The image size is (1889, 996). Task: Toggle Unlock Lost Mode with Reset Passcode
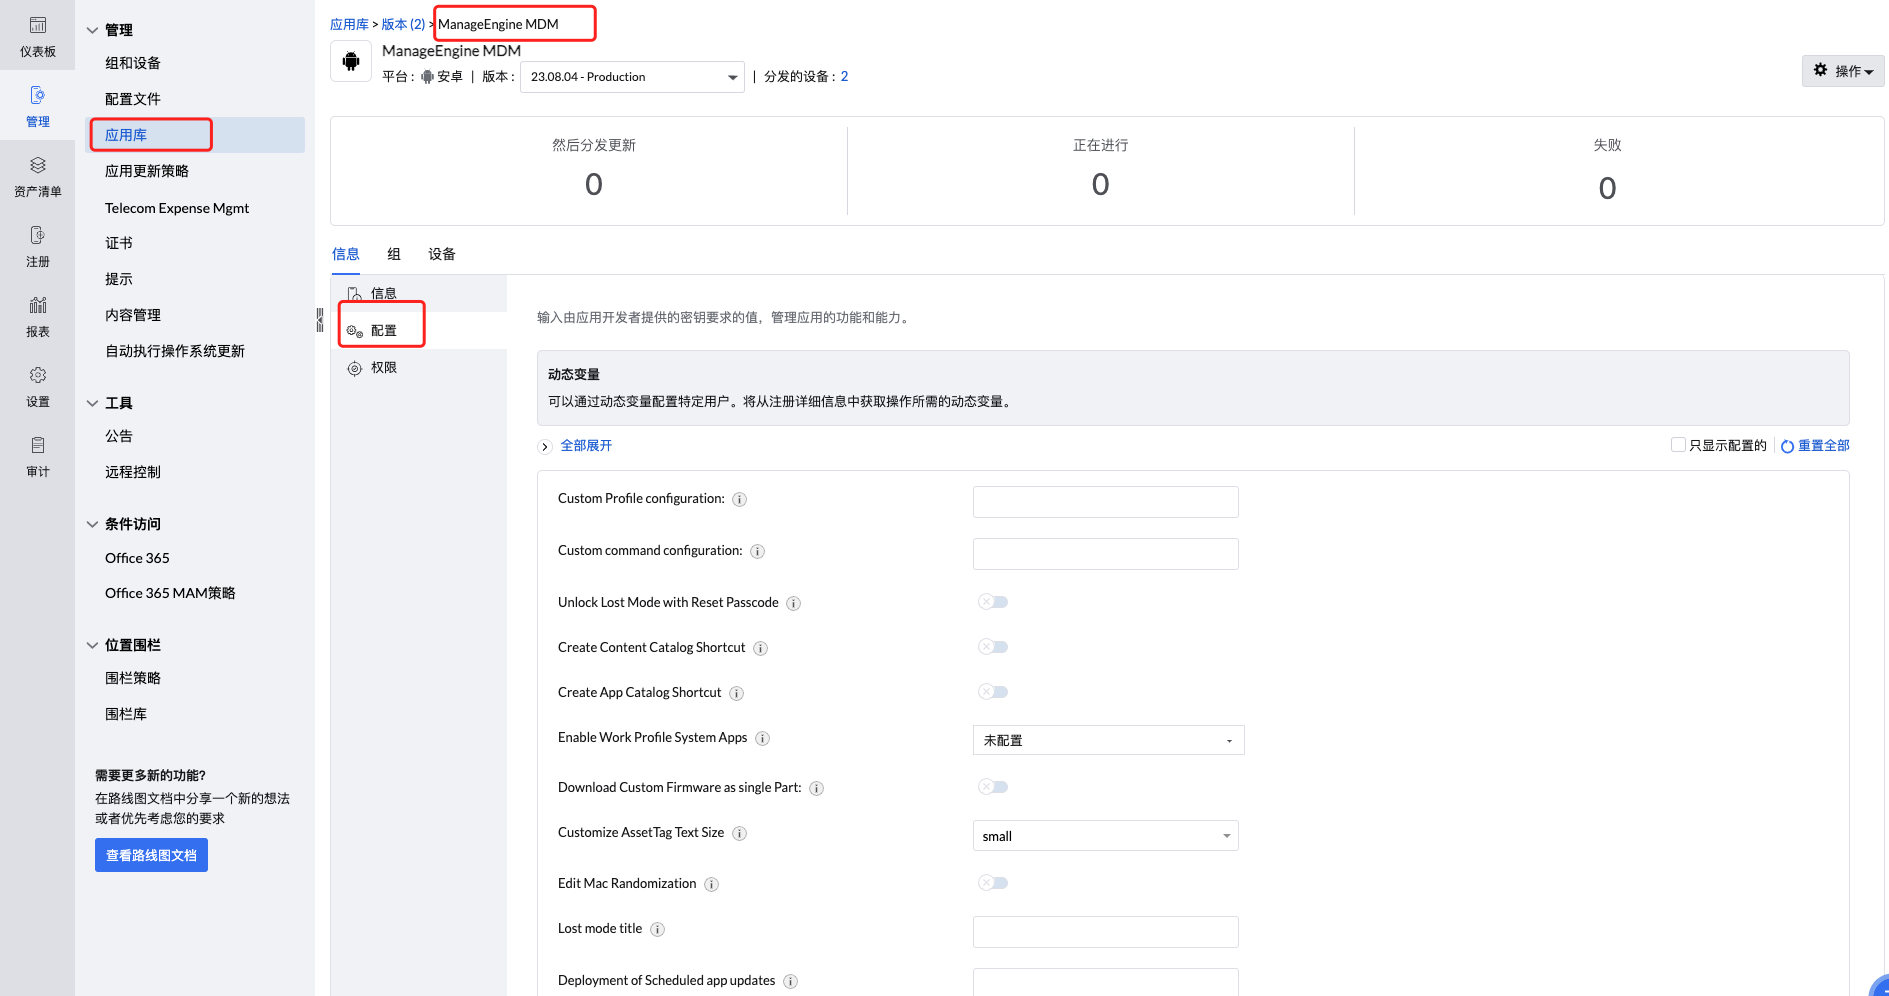click(x=993, y=602)
